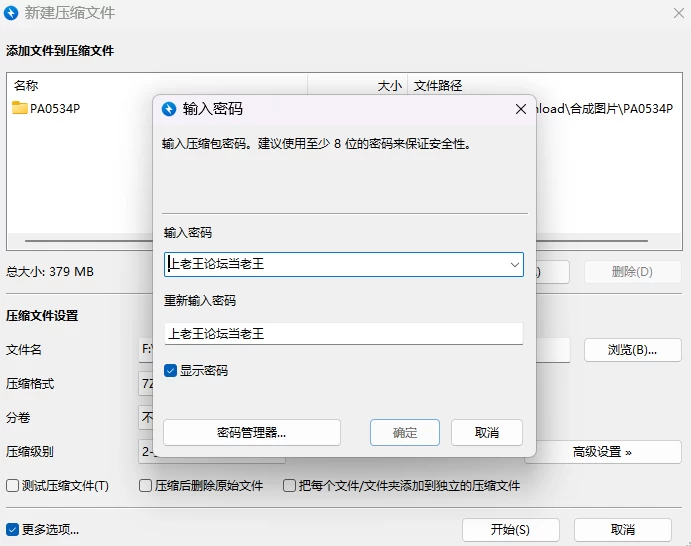Enable 测试压缩文件(T) checkbox
Viewport: 691px width, 546px height.
tap(12, 486)
